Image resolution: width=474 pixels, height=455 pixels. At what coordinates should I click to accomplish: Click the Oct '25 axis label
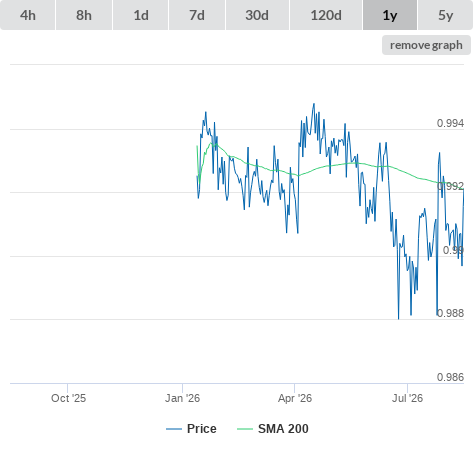[x=68, y=398]
